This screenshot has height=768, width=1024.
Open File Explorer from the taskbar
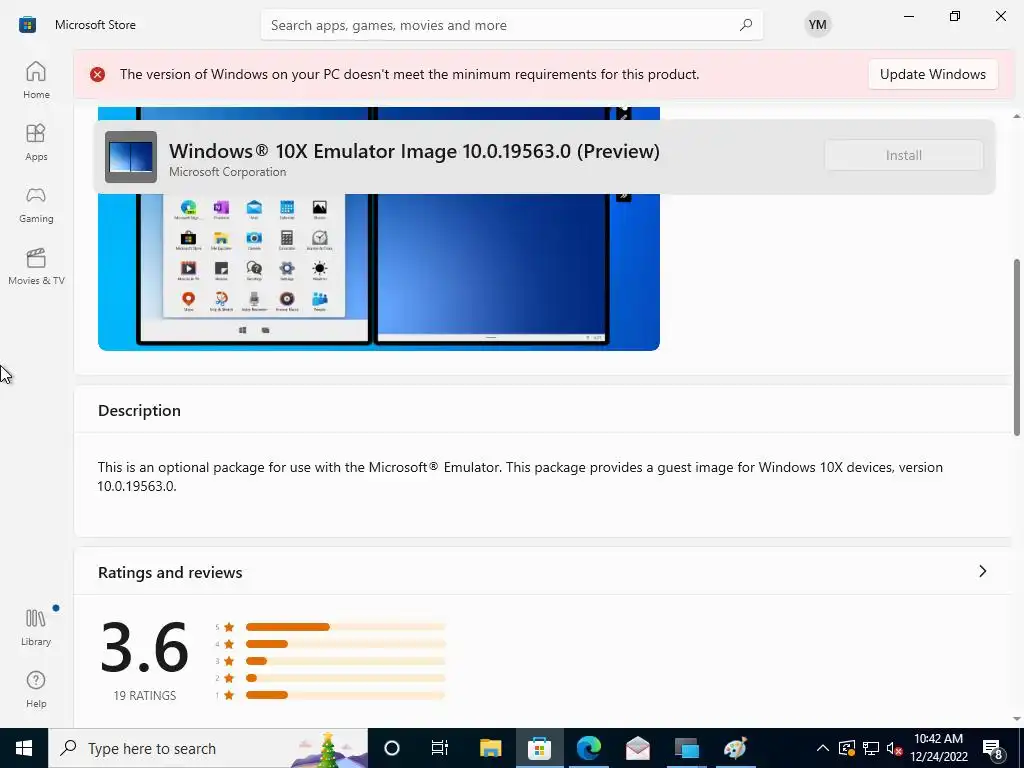click(490, 748)
